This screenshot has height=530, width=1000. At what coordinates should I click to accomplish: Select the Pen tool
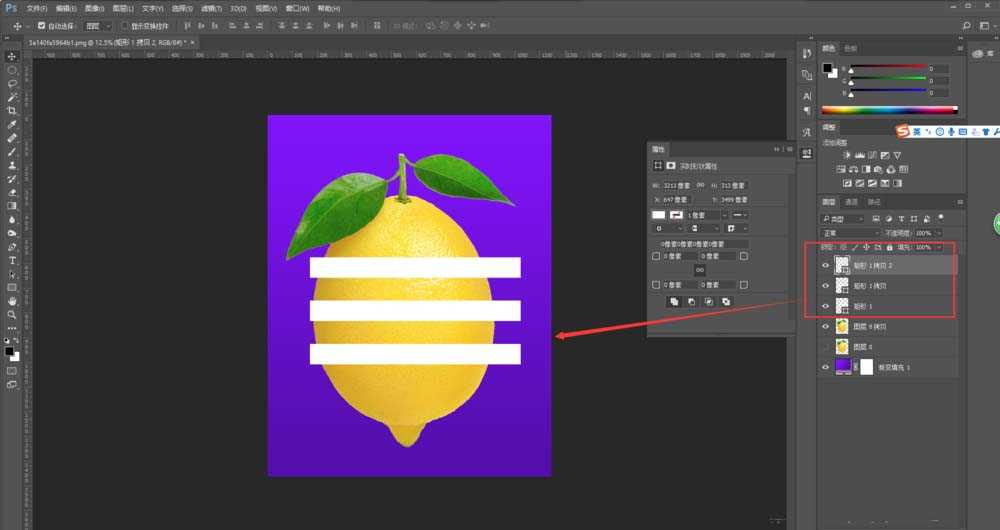pyautogui.click(x=12, y=246)
